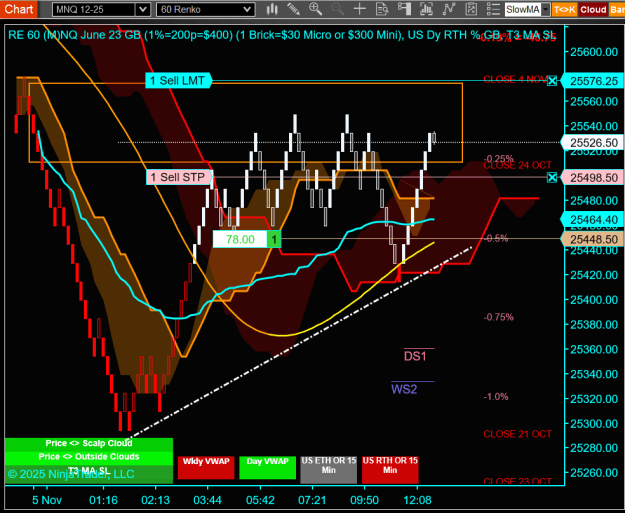Viewport: 625px width, 513px height.
Task: Open the Chart Trader panel icon
Action: click(404, 9)
